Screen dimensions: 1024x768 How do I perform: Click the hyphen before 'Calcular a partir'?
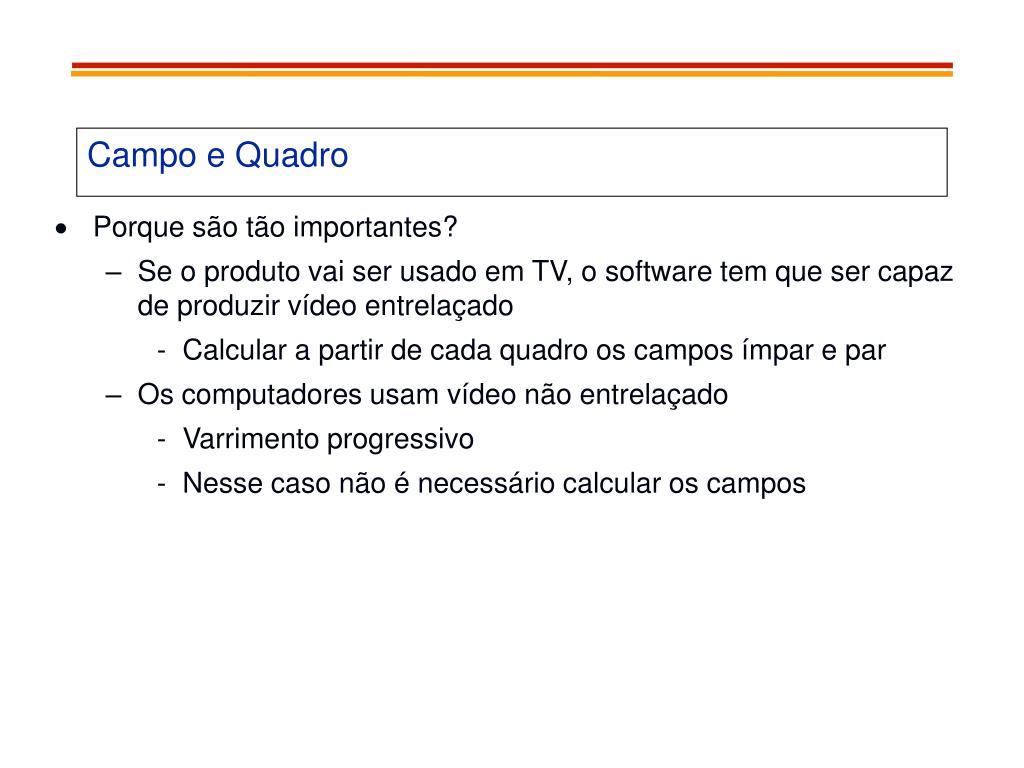click(x=161, y=353)
